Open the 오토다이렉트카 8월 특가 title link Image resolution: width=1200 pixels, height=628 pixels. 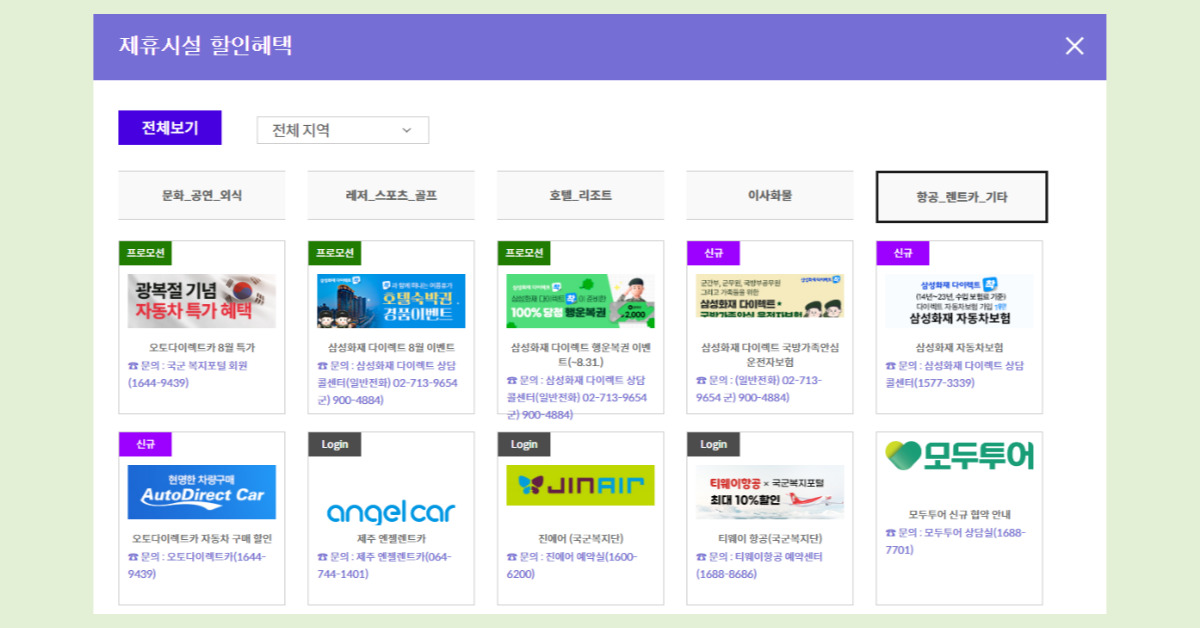click(202, 348)
